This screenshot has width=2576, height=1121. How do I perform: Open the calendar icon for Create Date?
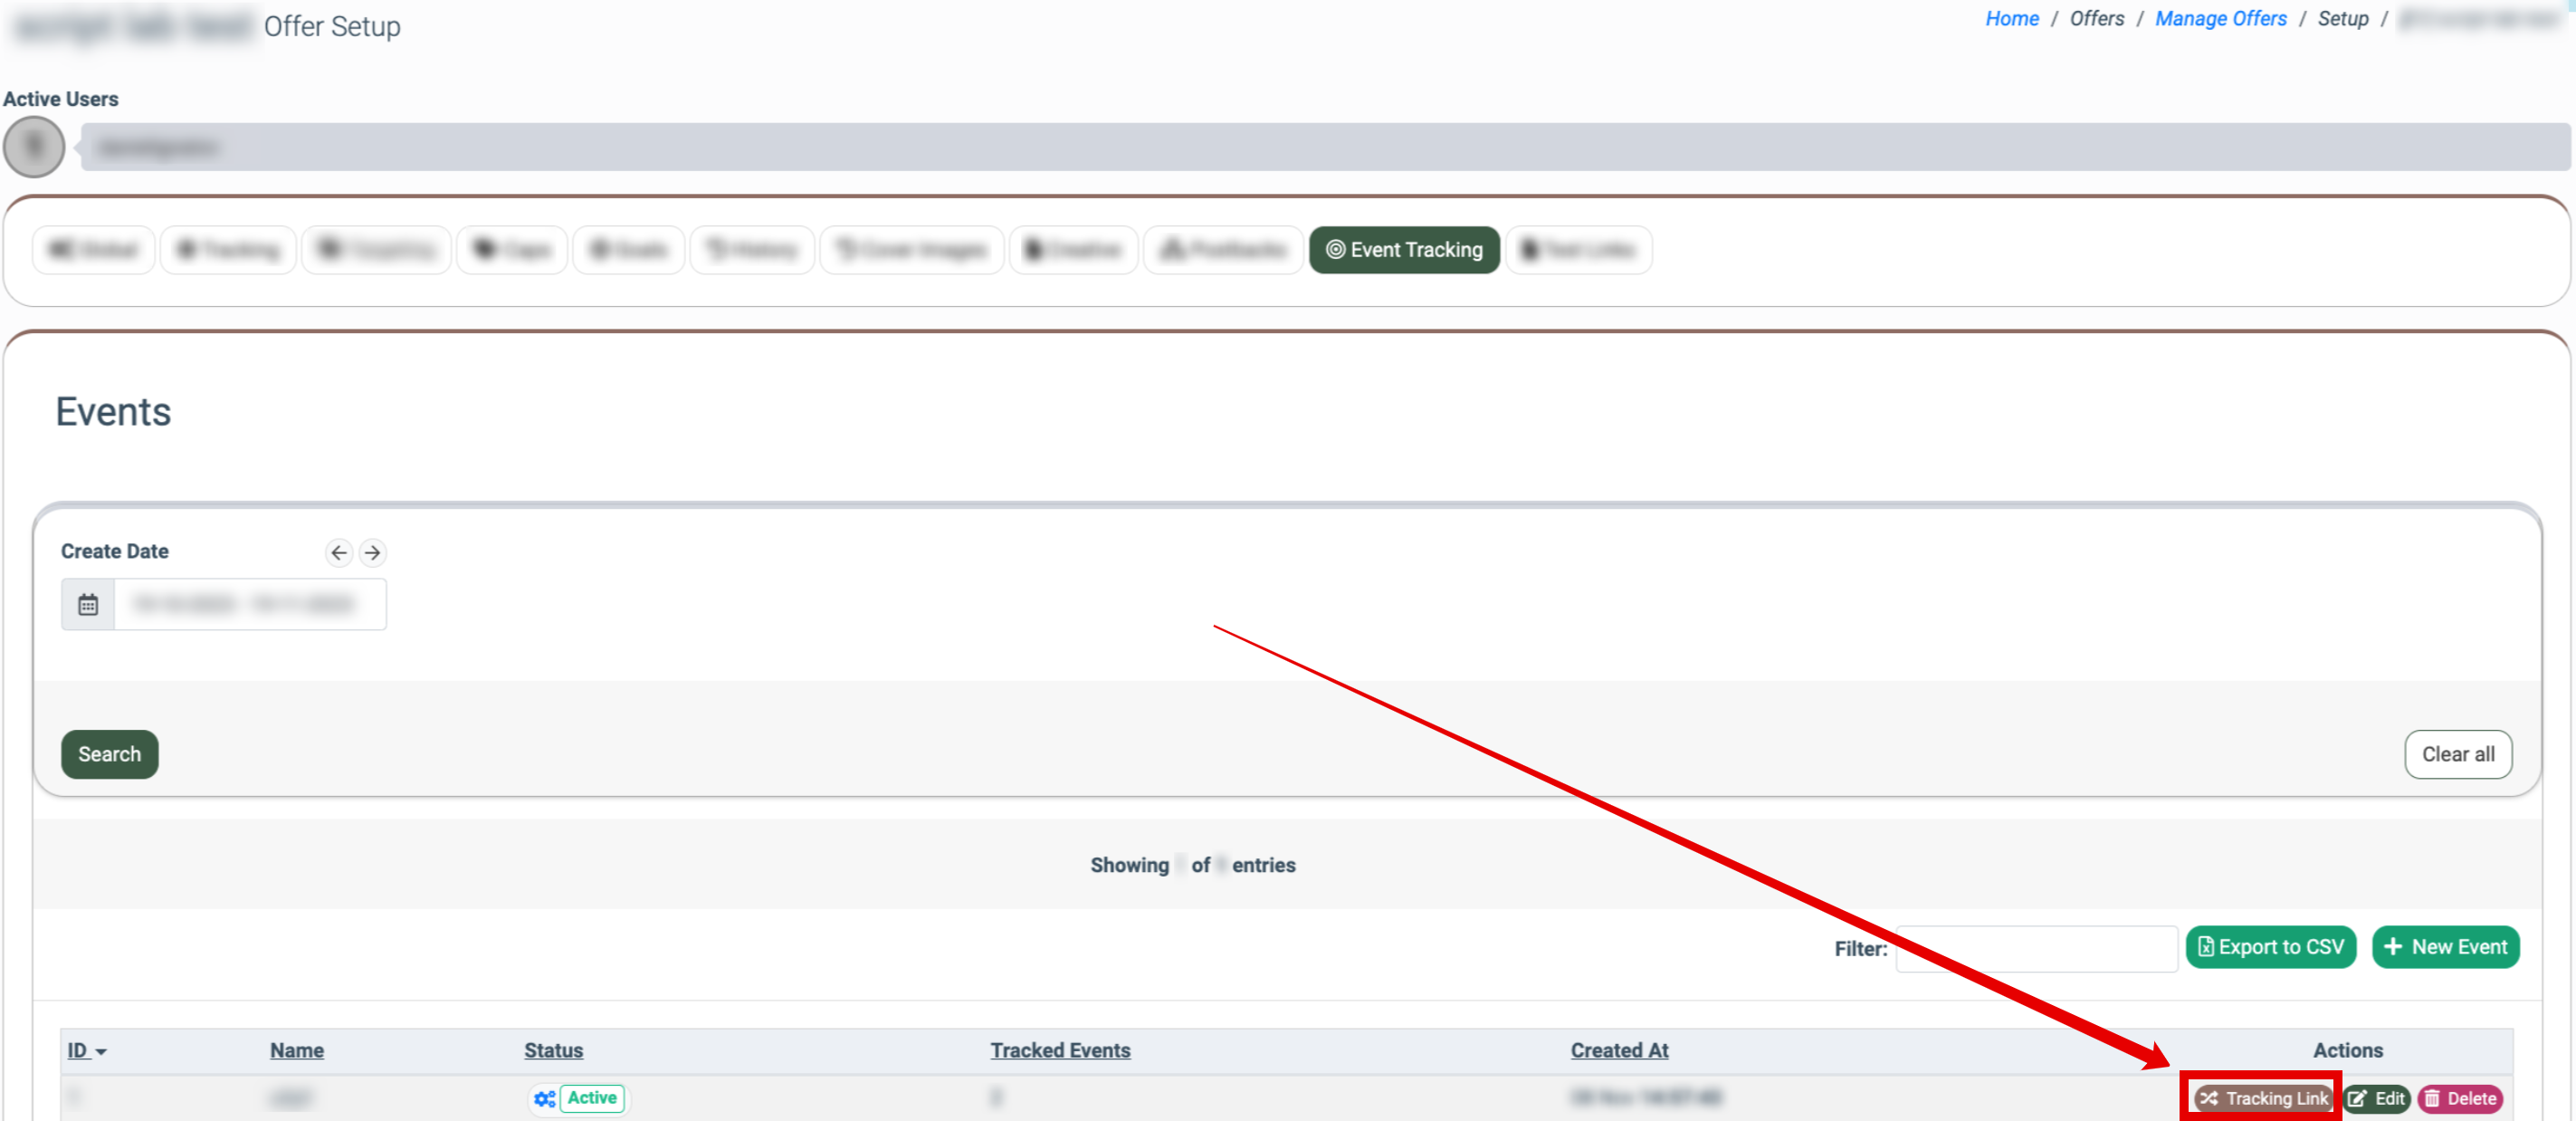[88, 604]
